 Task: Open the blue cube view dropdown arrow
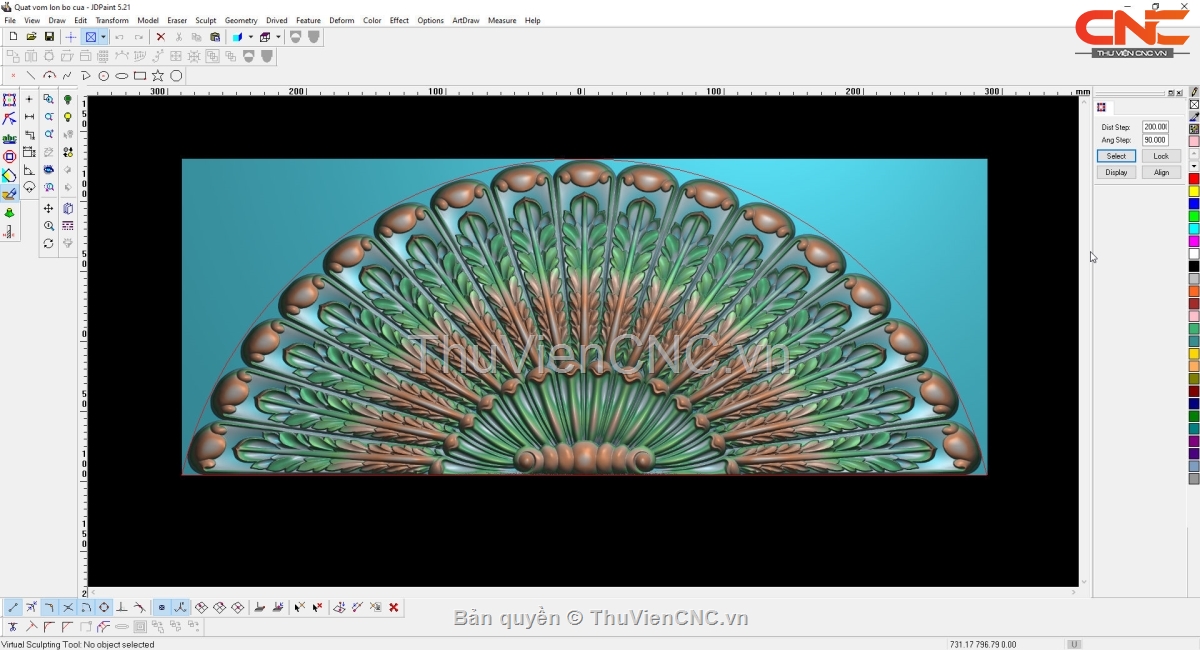click(x=250, y=37)
